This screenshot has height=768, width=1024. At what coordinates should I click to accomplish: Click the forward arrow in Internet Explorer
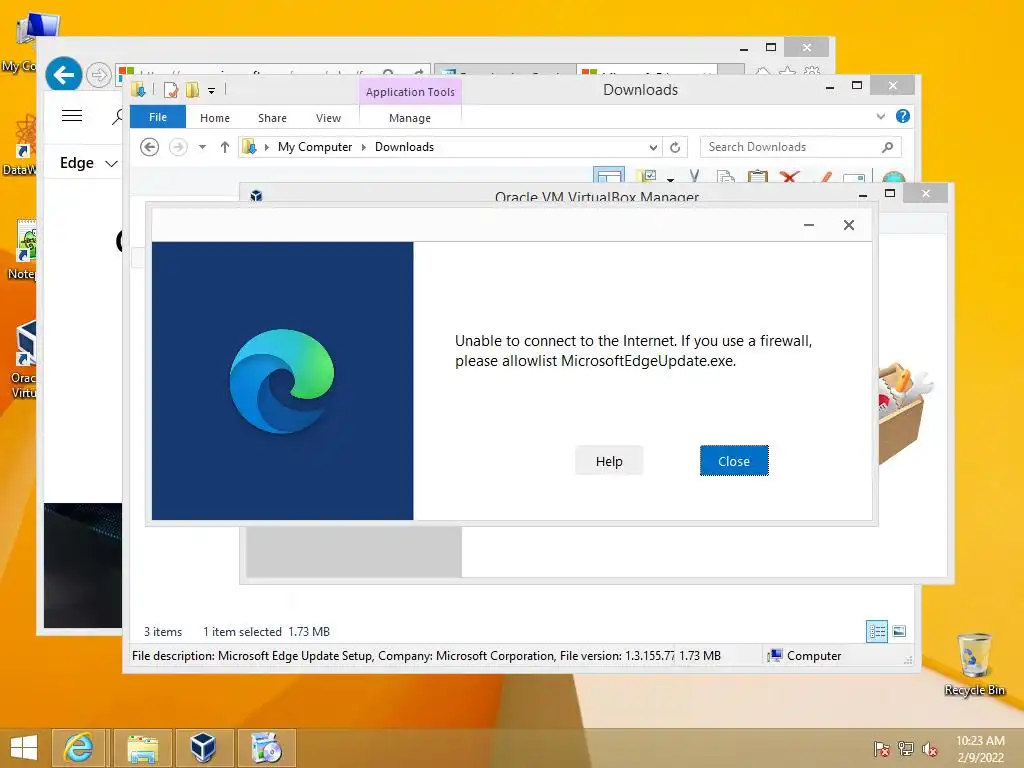click(99, 75)
